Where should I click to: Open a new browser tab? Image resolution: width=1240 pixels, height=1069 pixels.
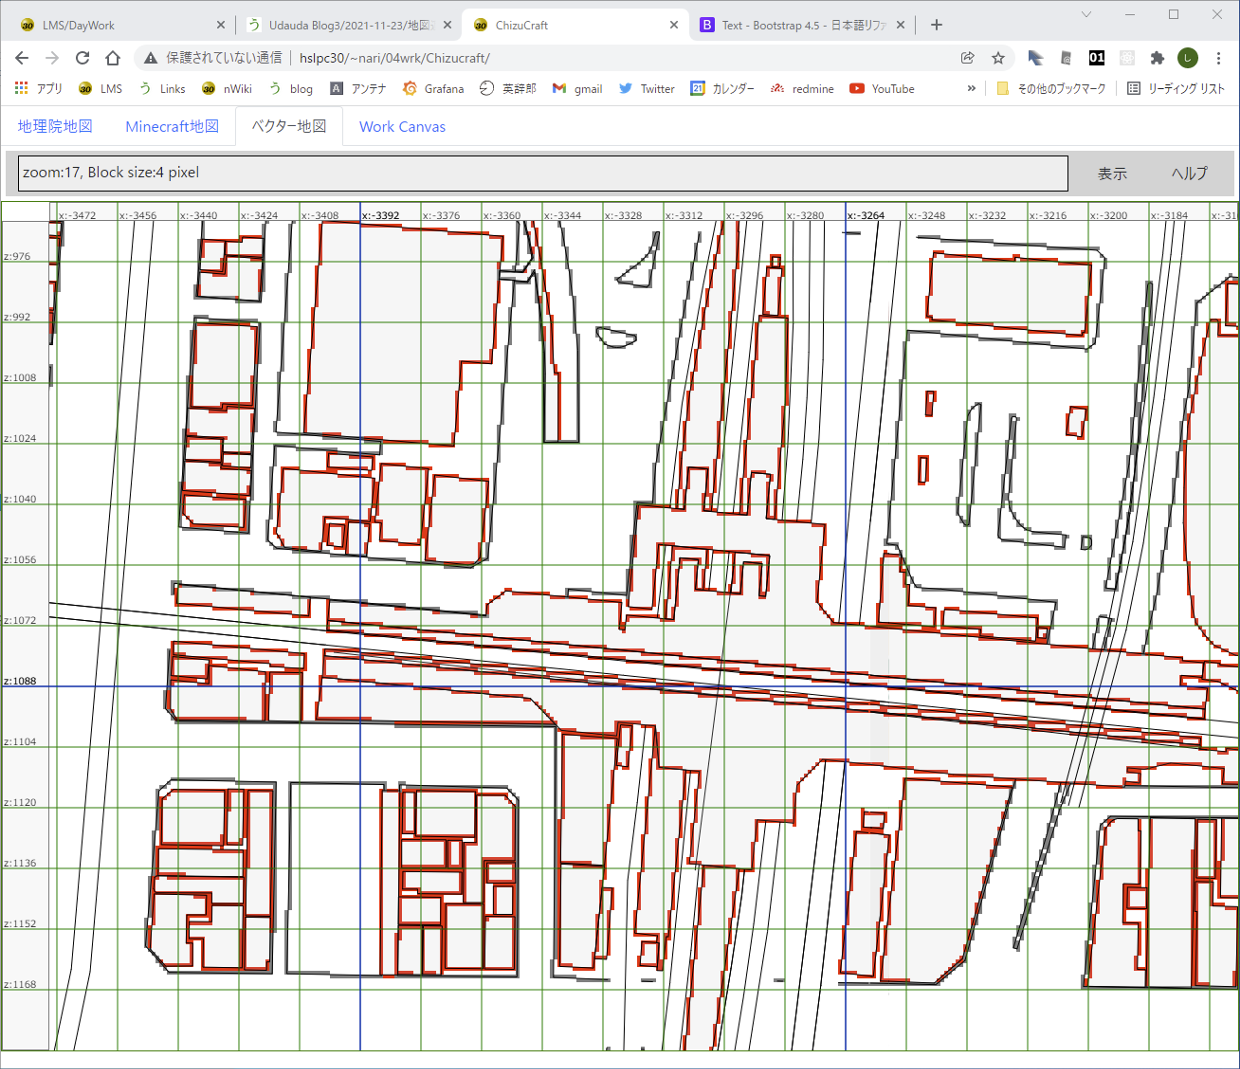pyautogui.click(x=936, y=25)
